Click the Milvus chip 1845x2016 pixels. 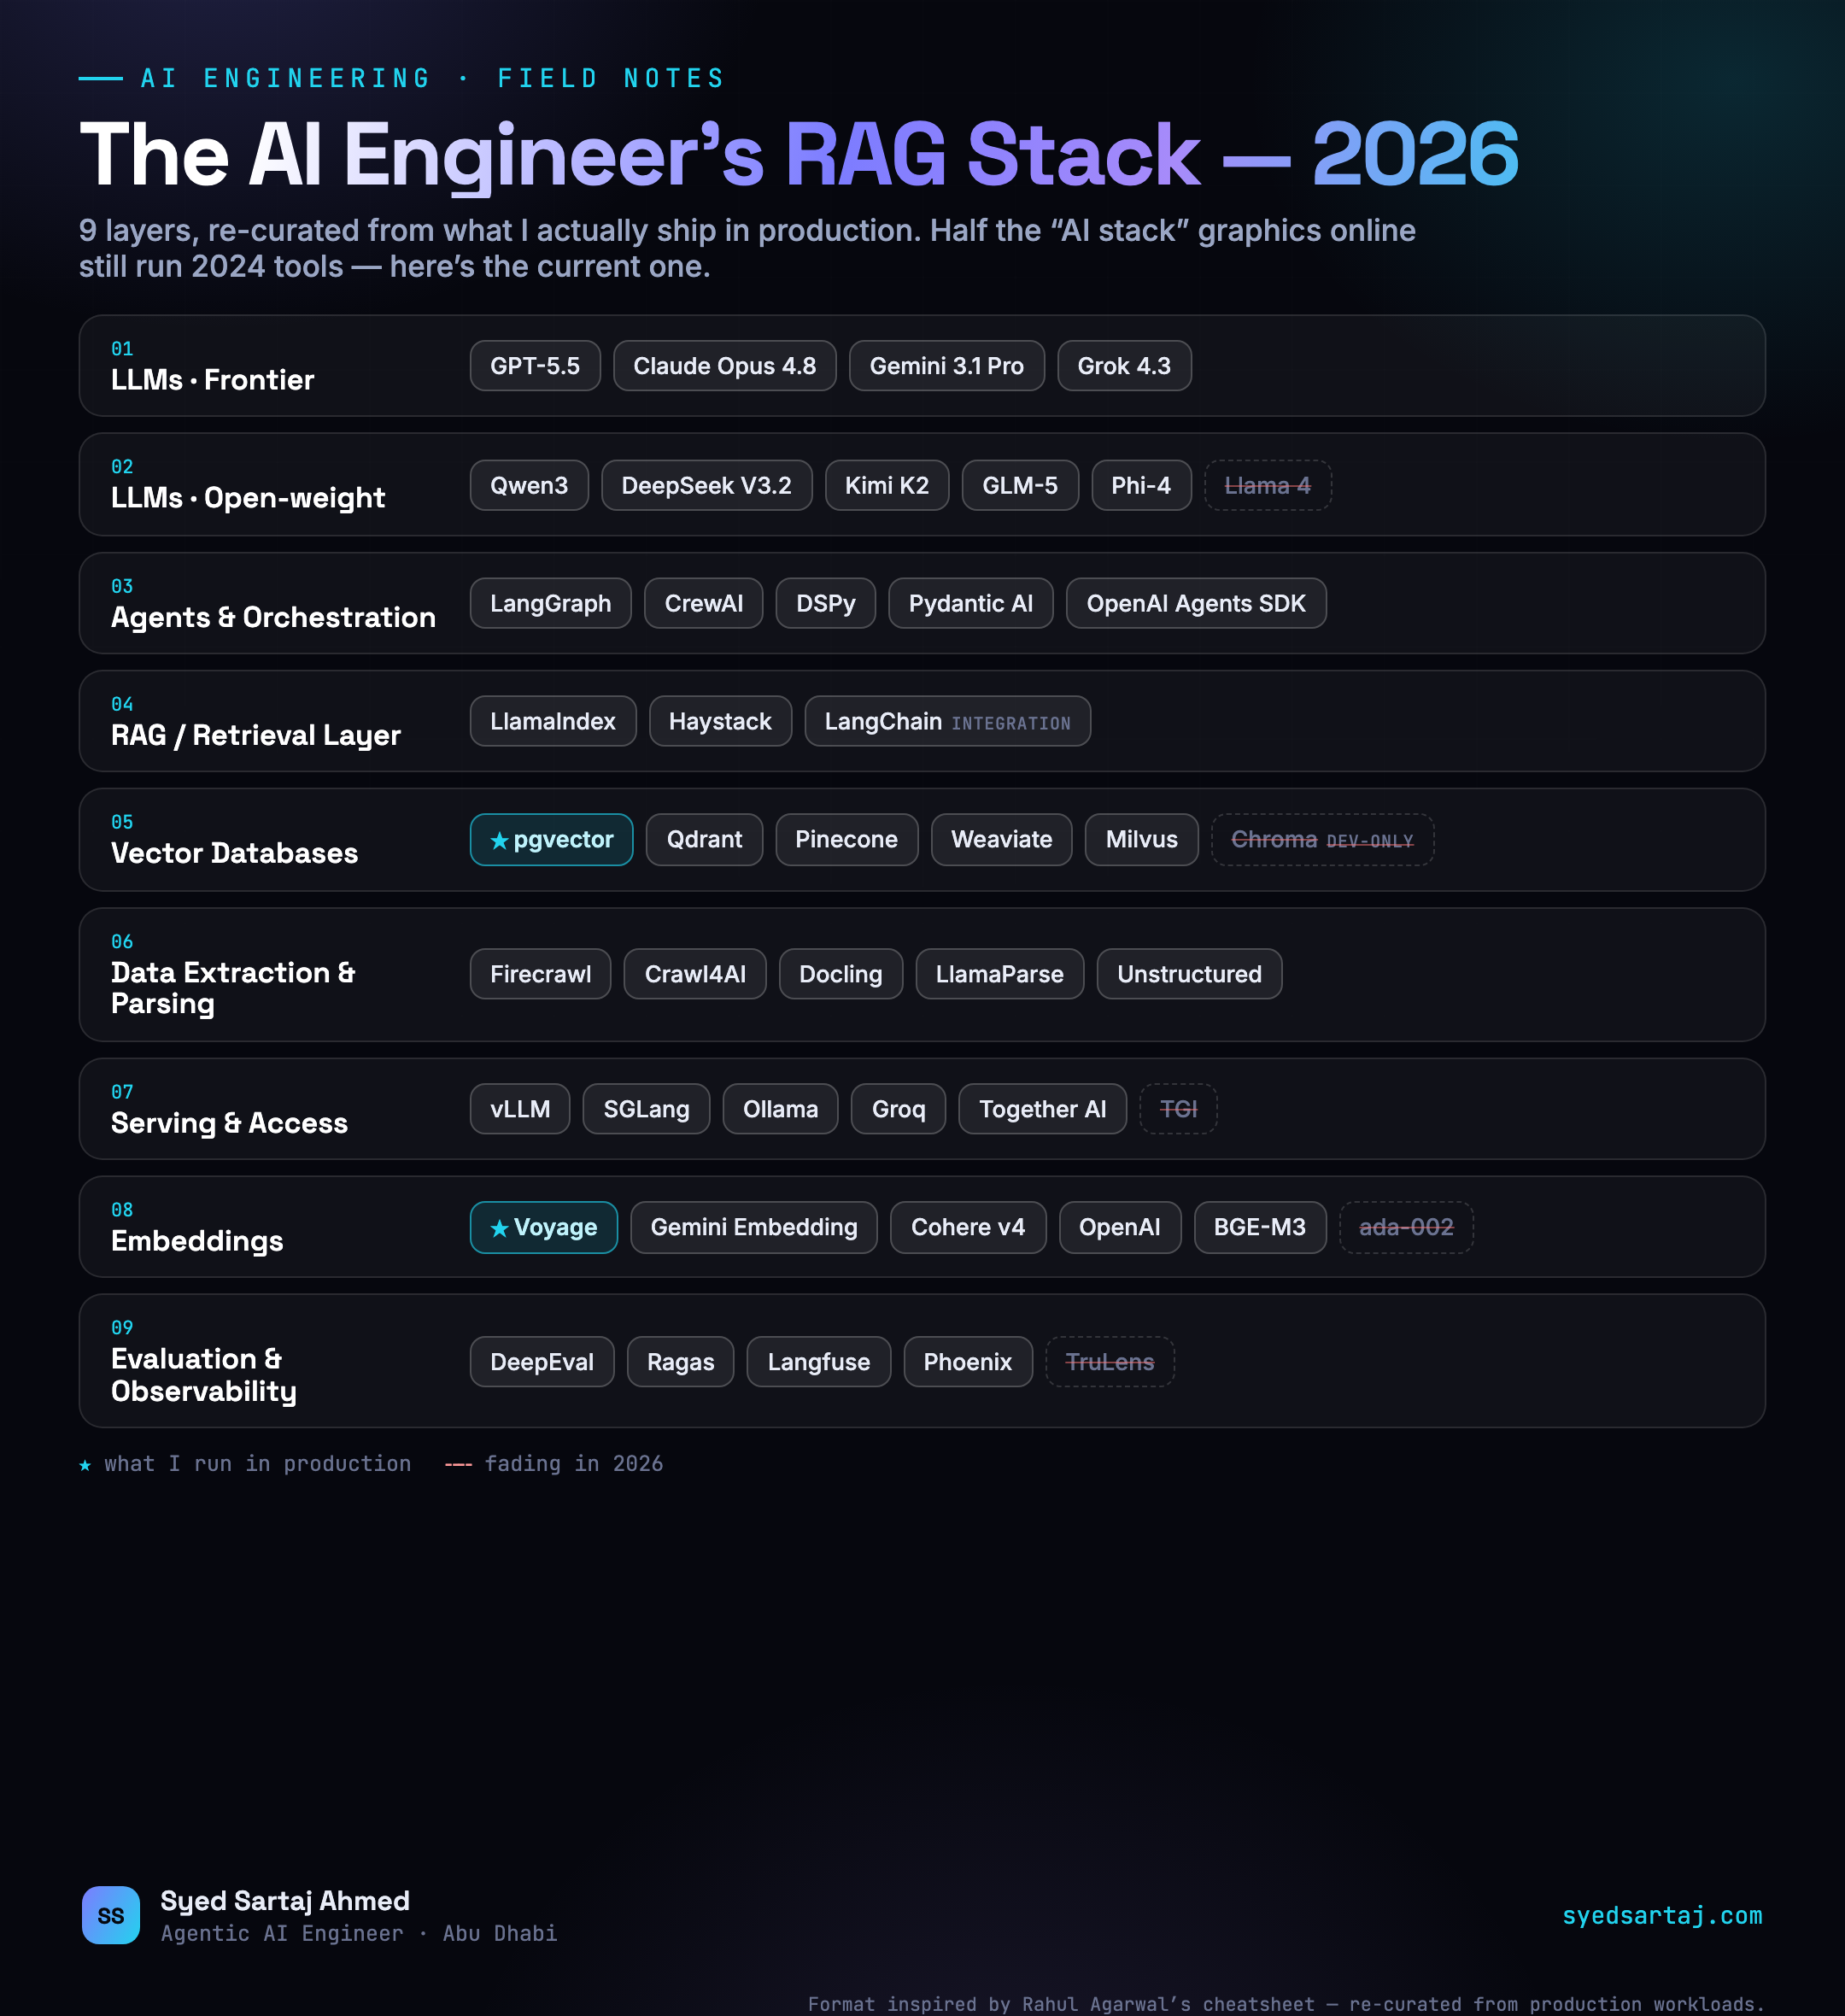[x=1142, y=839]
